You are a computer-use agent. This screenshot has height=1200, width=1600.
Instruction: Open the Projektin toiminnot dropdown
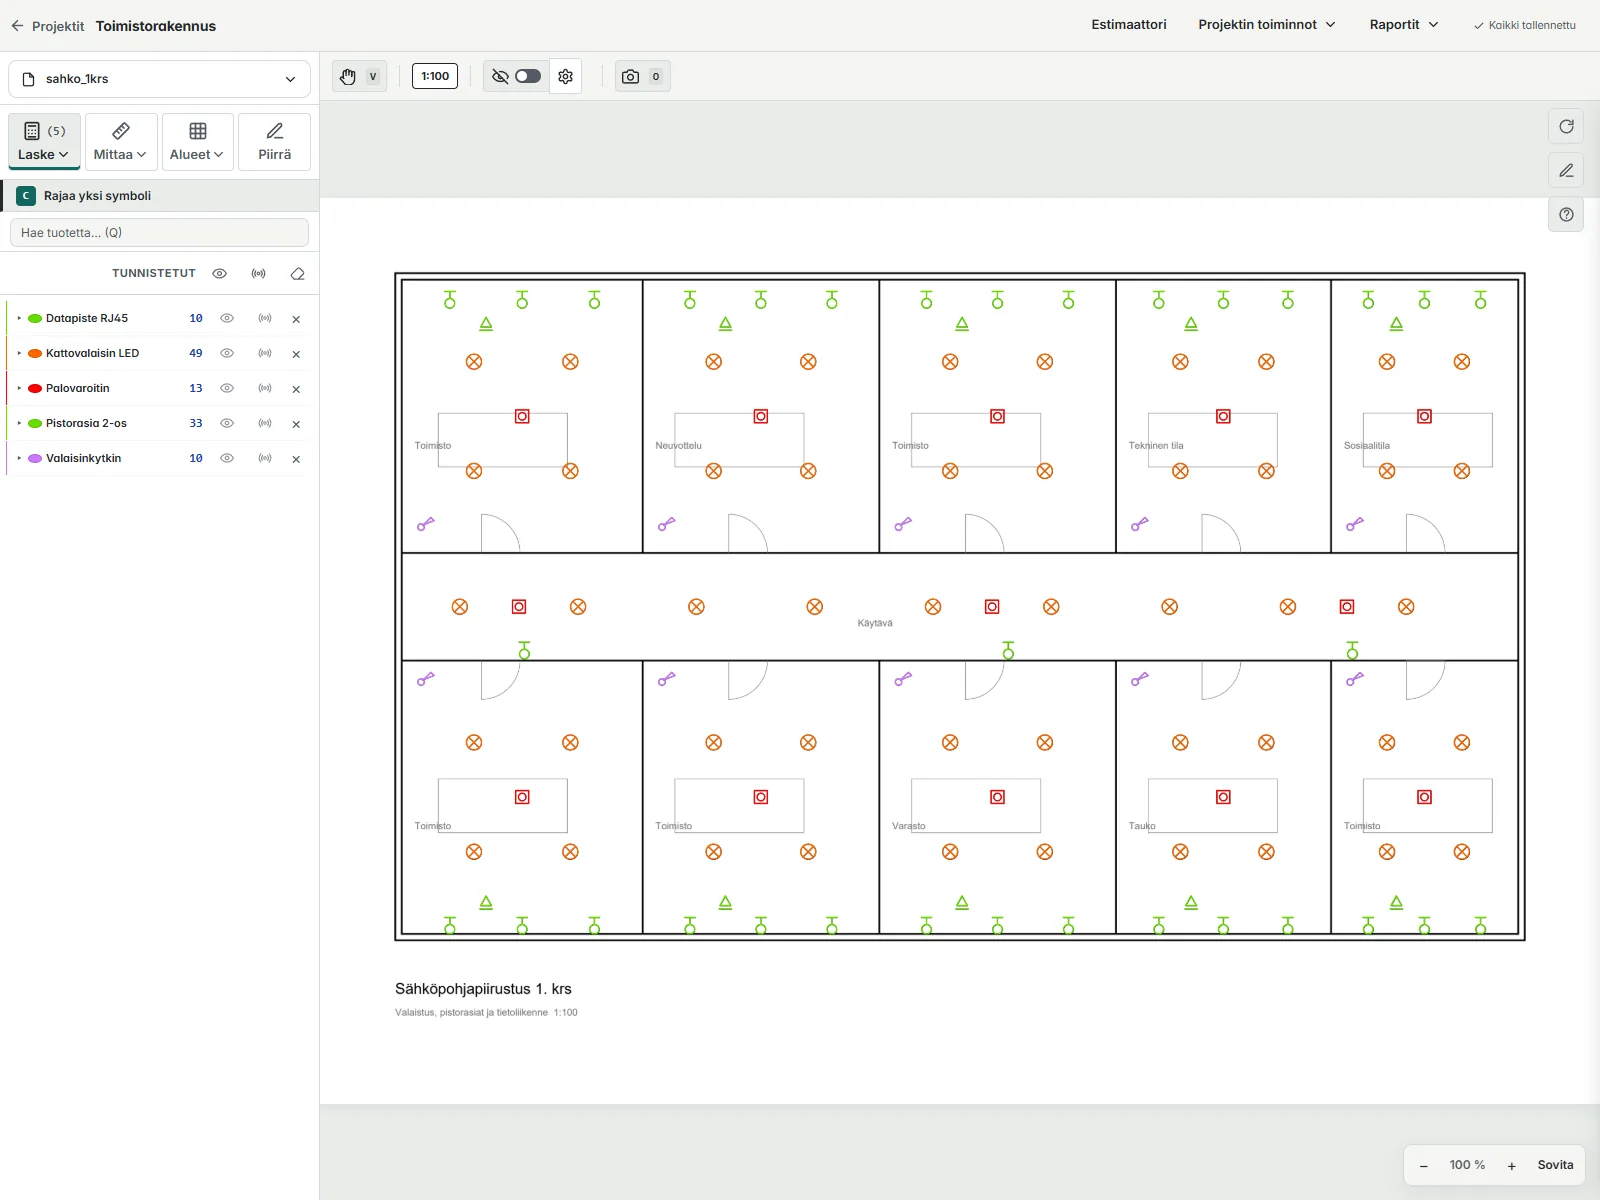[x=1266, y=25]
